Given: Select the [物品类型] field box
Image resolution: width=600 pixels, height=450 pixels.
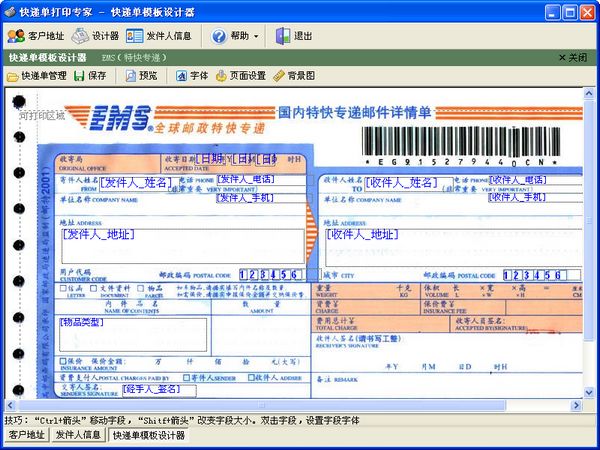Looking at the screenshot, I should [x=133, y=334].
